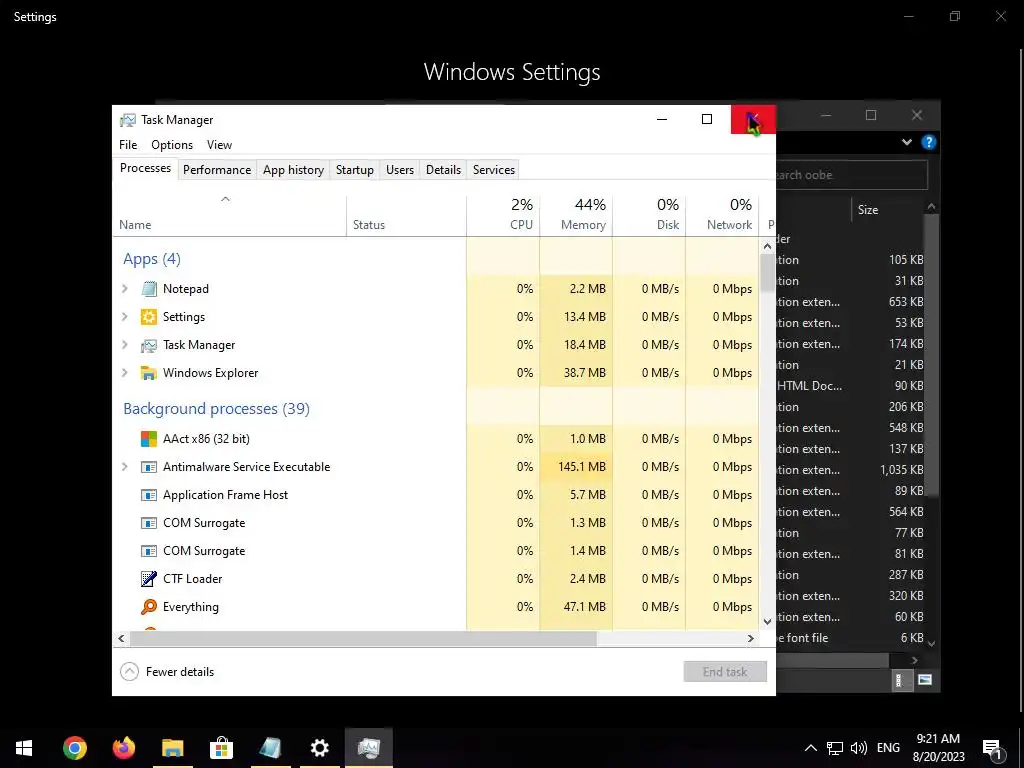The width and height of the screenshot is (1024, 768).
Task: Sort Explorer files by Size column
Action: [x=888, y=210]
